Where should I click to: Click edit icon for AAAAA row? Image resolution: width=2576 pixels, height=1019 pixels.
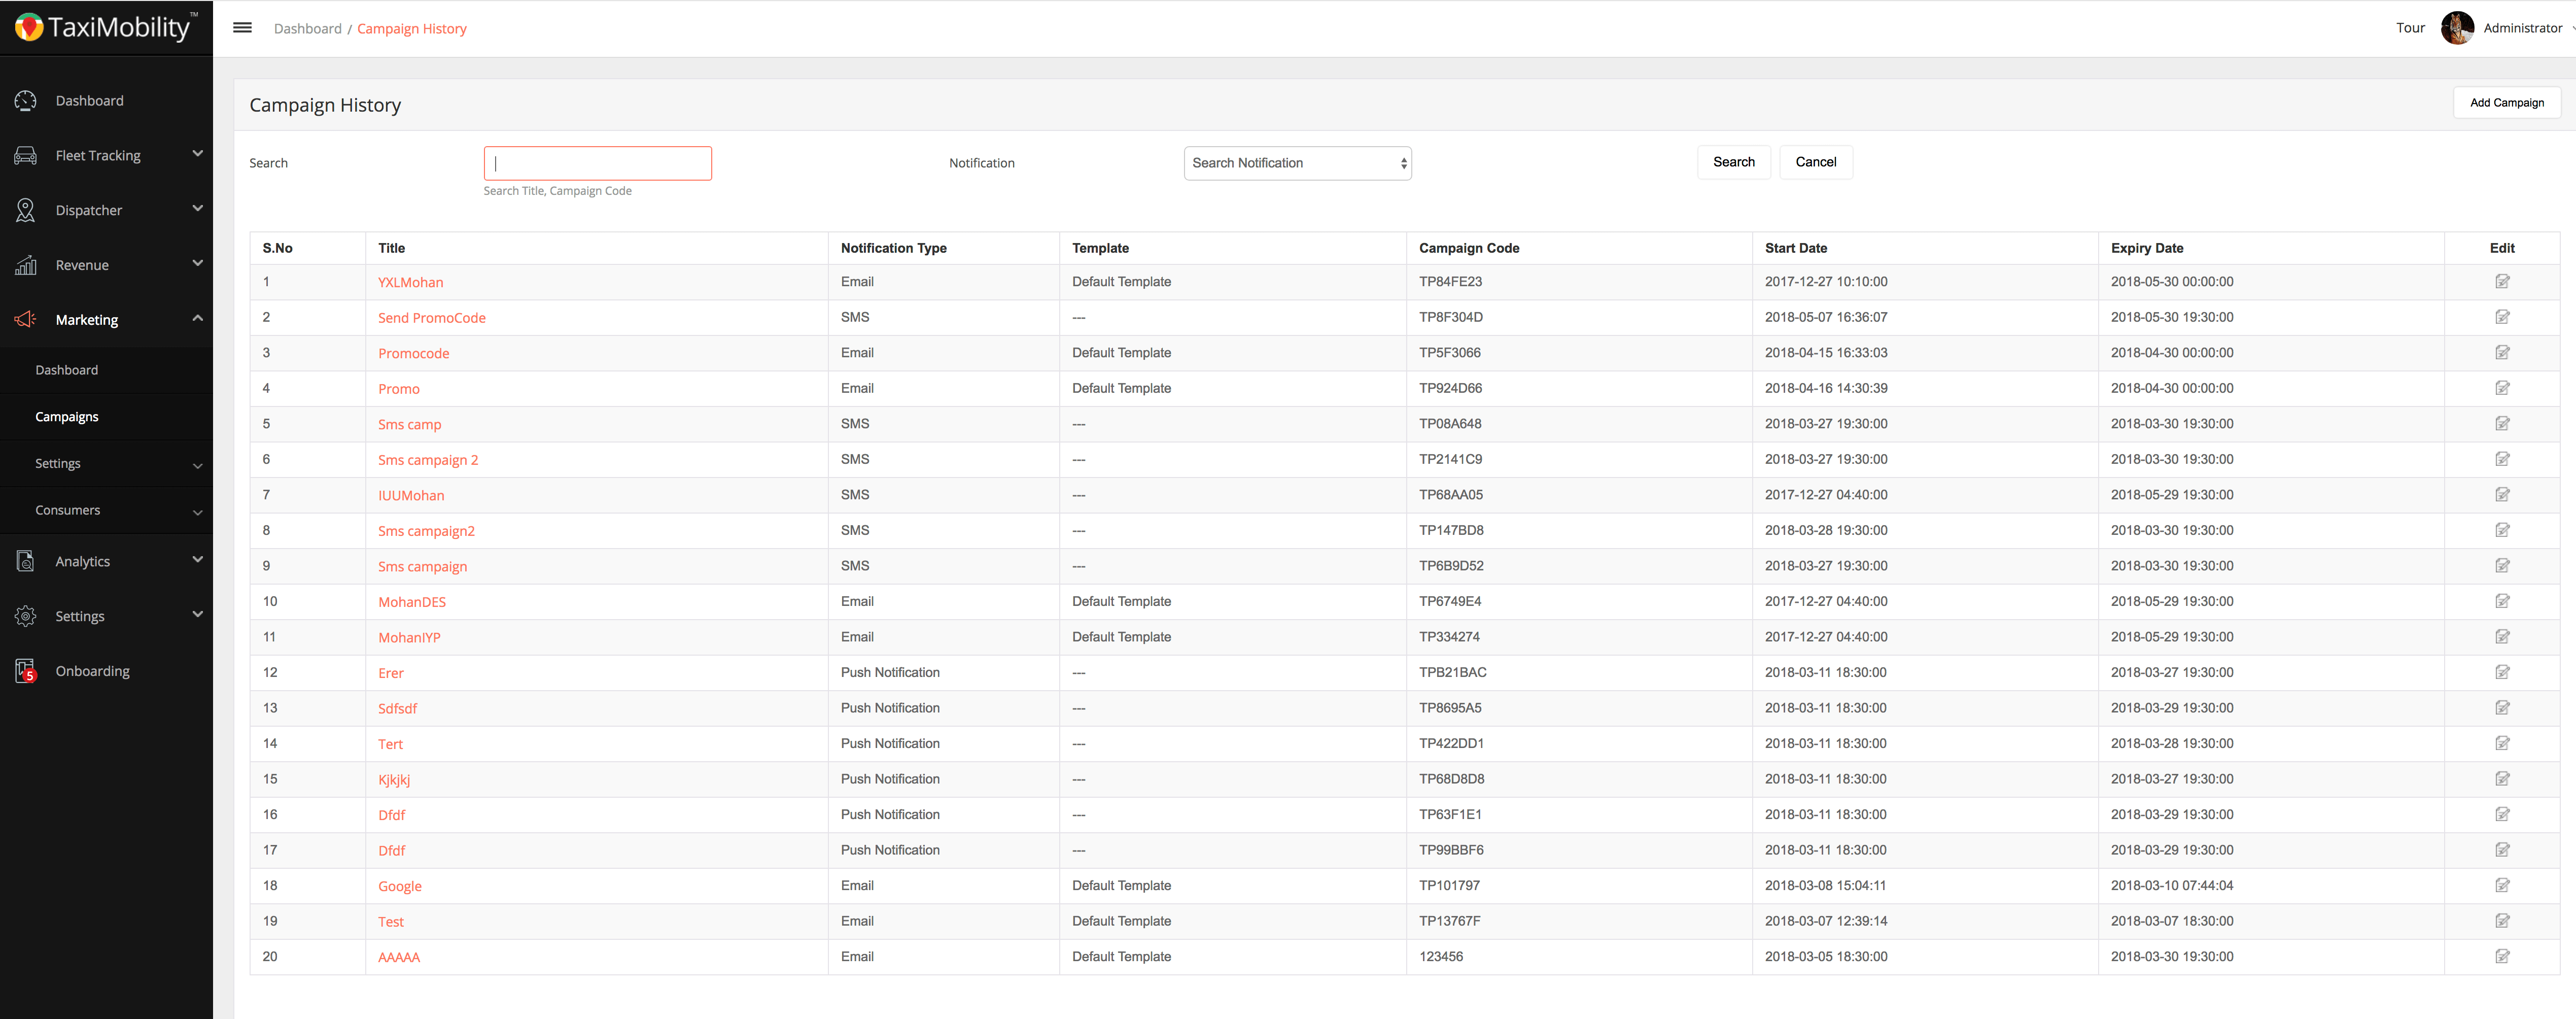coord(2502,956)
